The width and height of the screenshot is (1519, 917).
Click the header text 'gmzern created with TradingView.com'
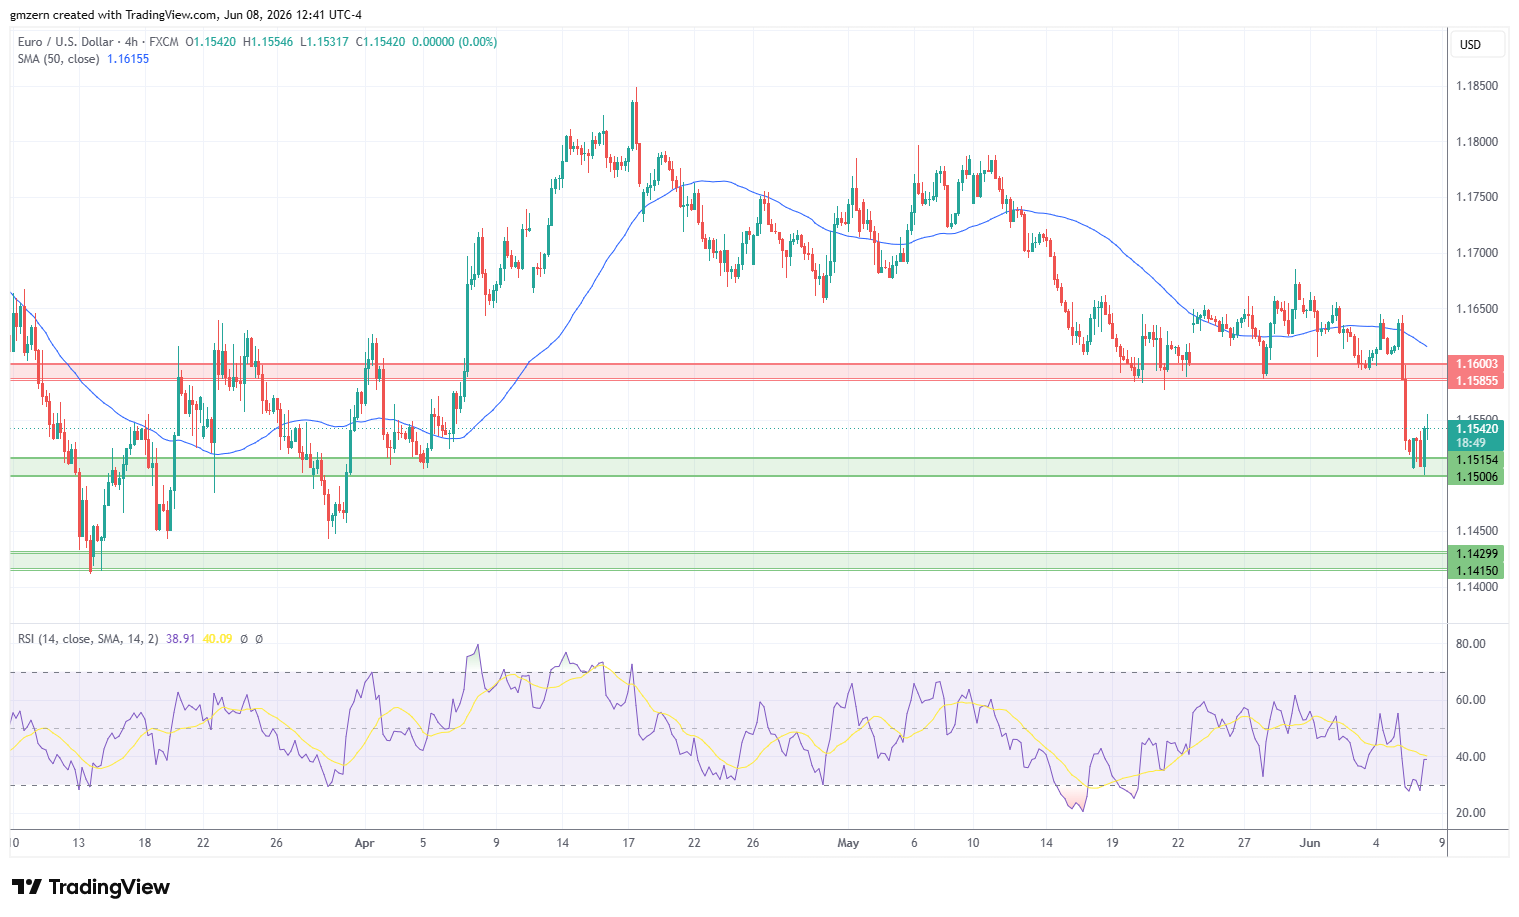[112, 15]
